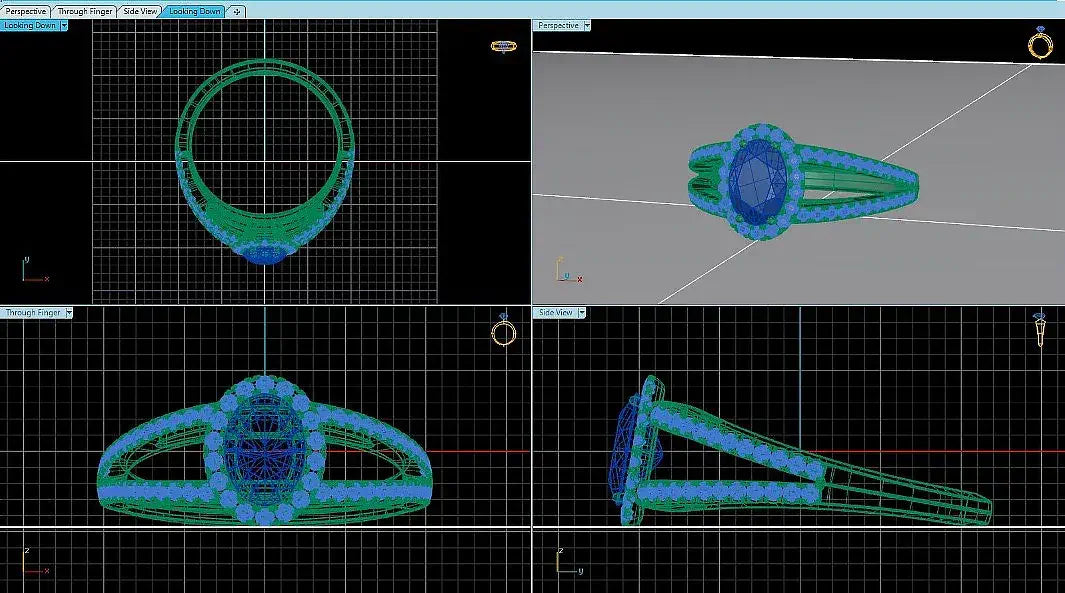Viewport: 1065px width, 593px height.
Task: Open the Perspective viewport dropdown arrow
Action: [587, 25]
